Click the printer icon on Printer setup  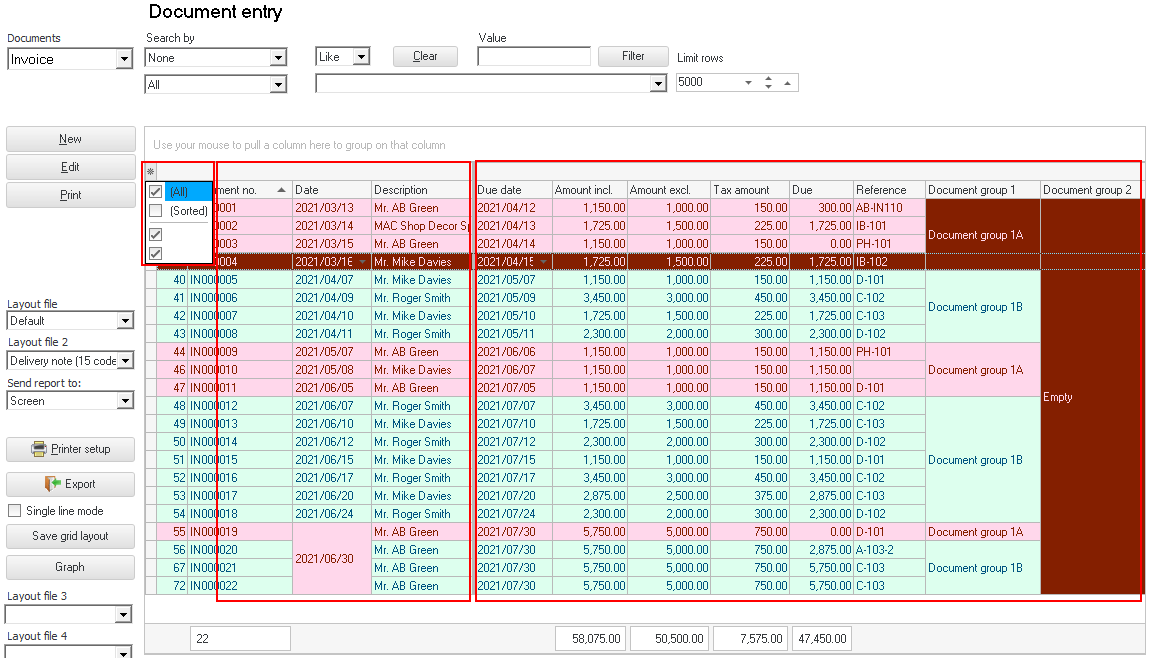[39, 449]
